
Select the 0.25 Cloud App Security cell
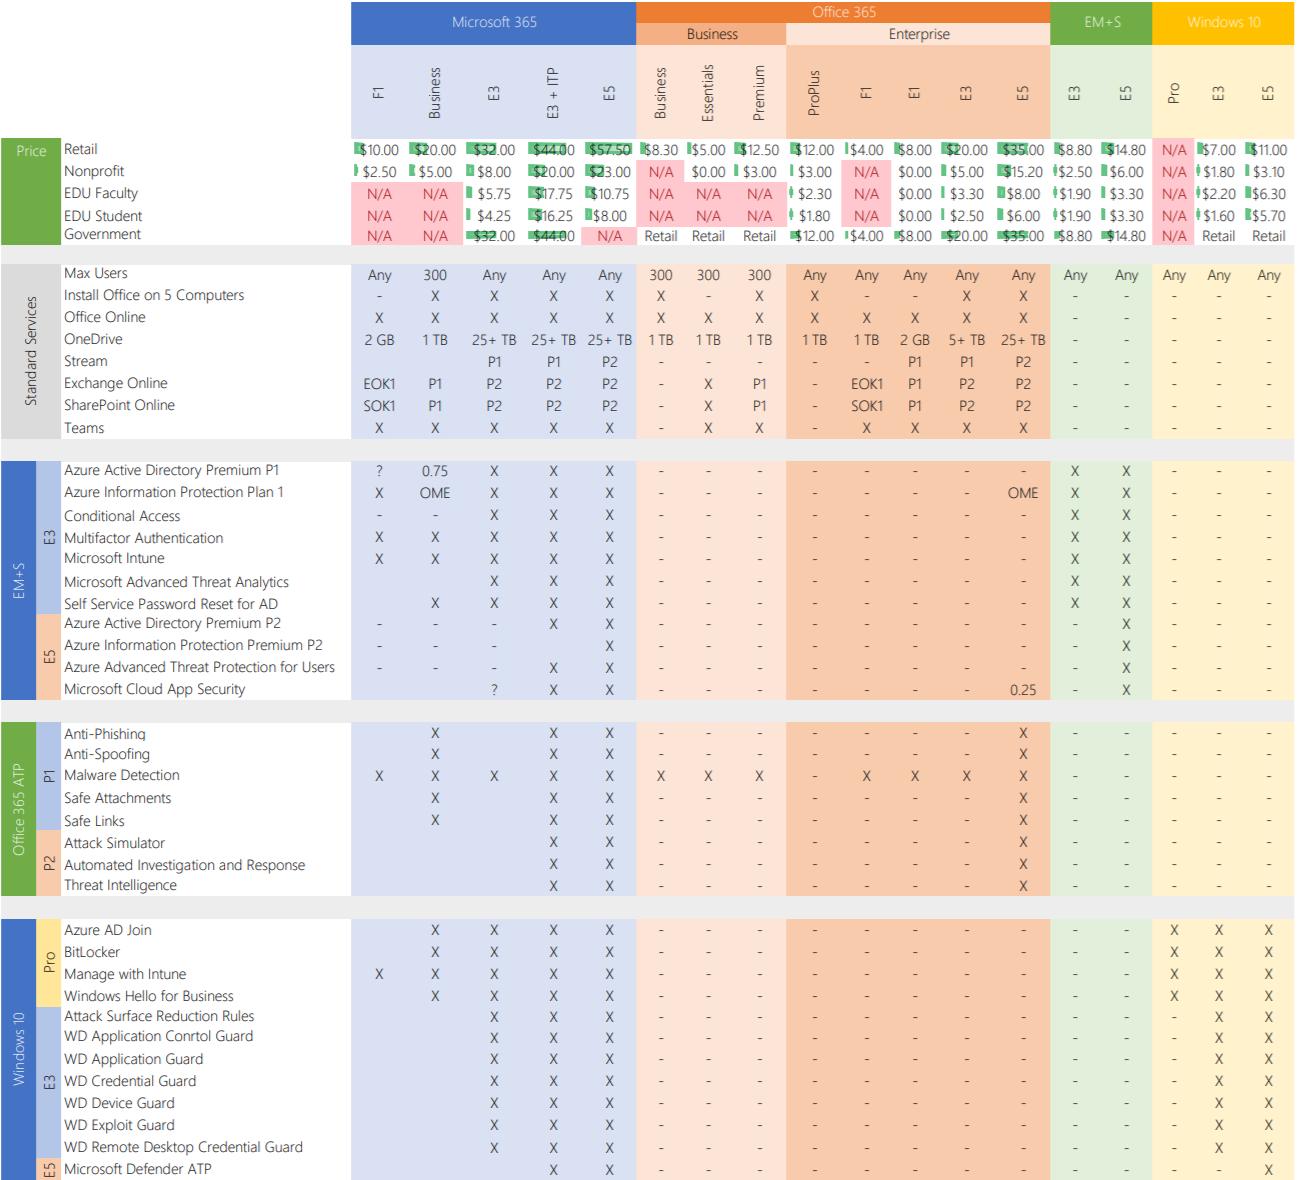1022,690
